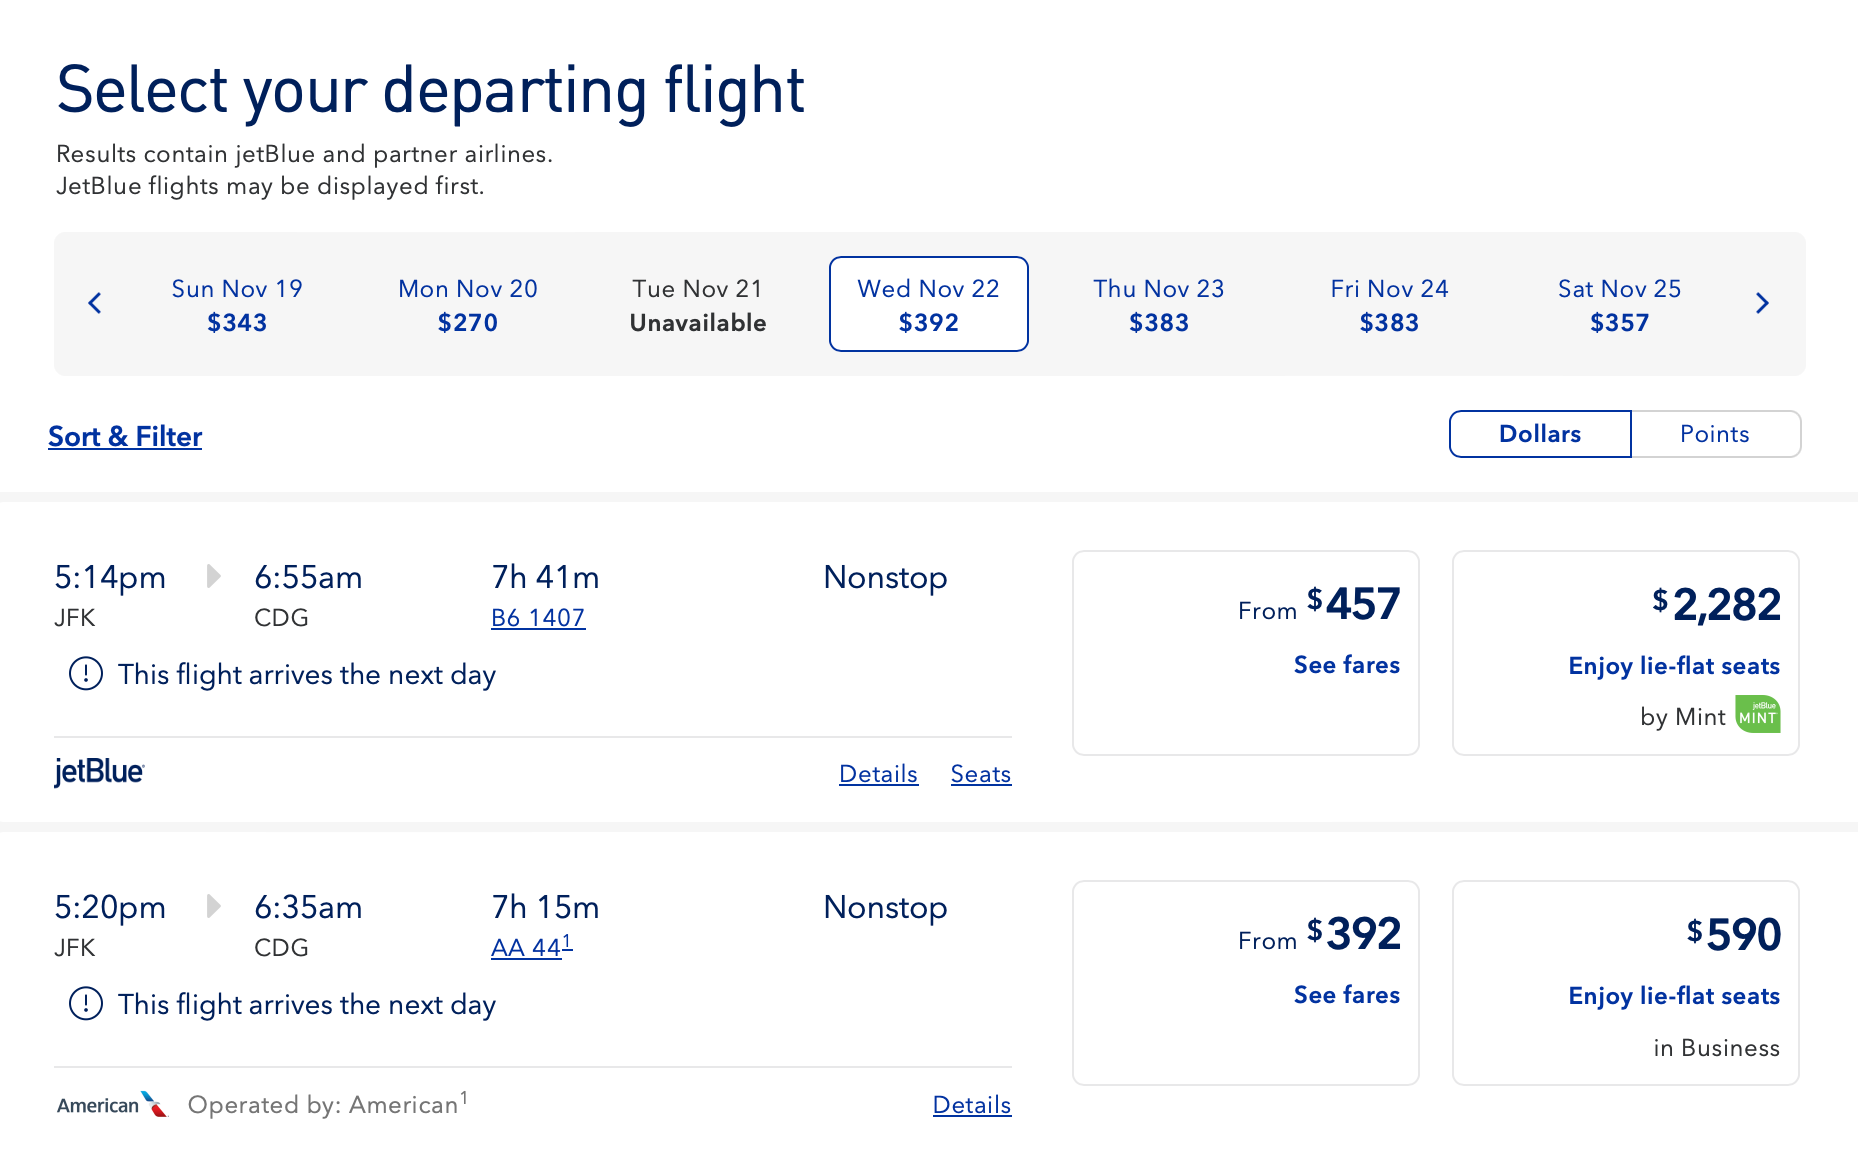Click next-day arrival info icon for B6 1407
1858x1150 pixels.
[x=86, y=674]
